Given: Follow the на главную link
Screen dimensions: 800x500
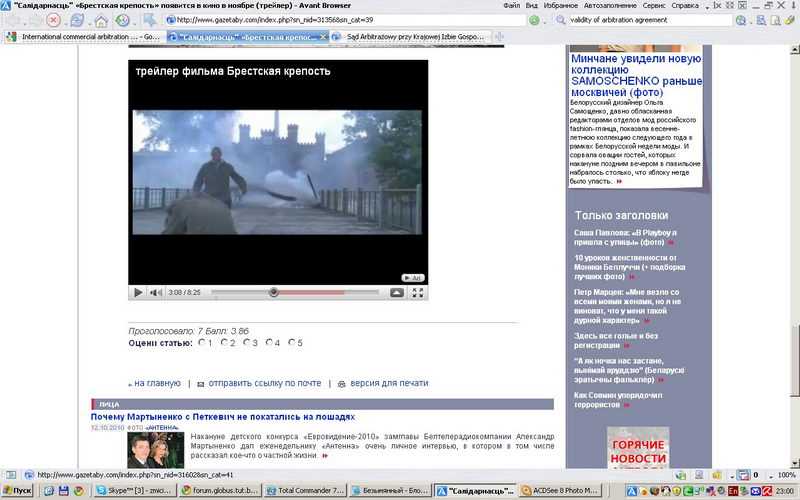Looking at the screenshot, I should (157, 383).
